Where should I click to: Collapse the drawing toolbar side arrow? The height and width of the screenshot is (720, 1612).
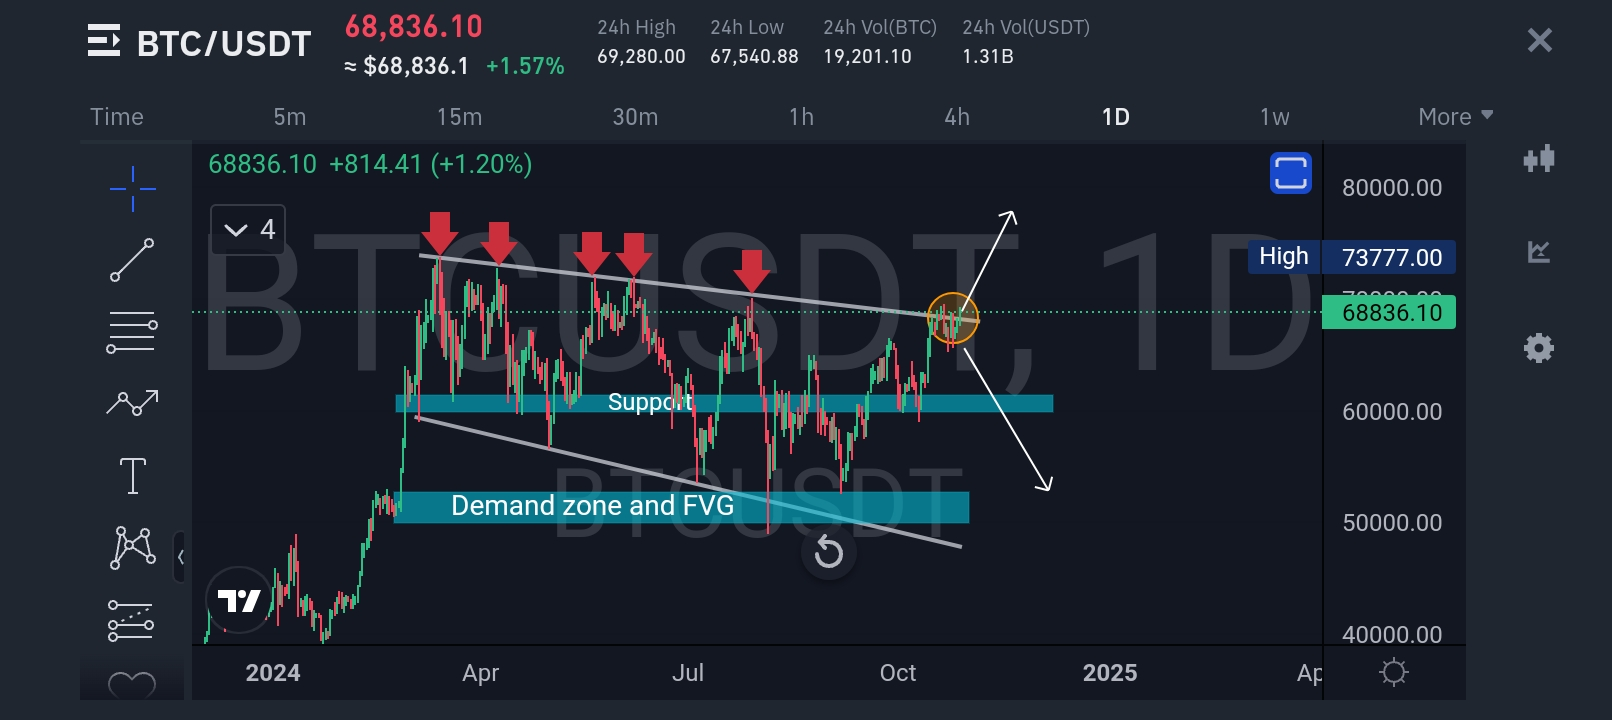pyautogui.click(x=180, y=557)
